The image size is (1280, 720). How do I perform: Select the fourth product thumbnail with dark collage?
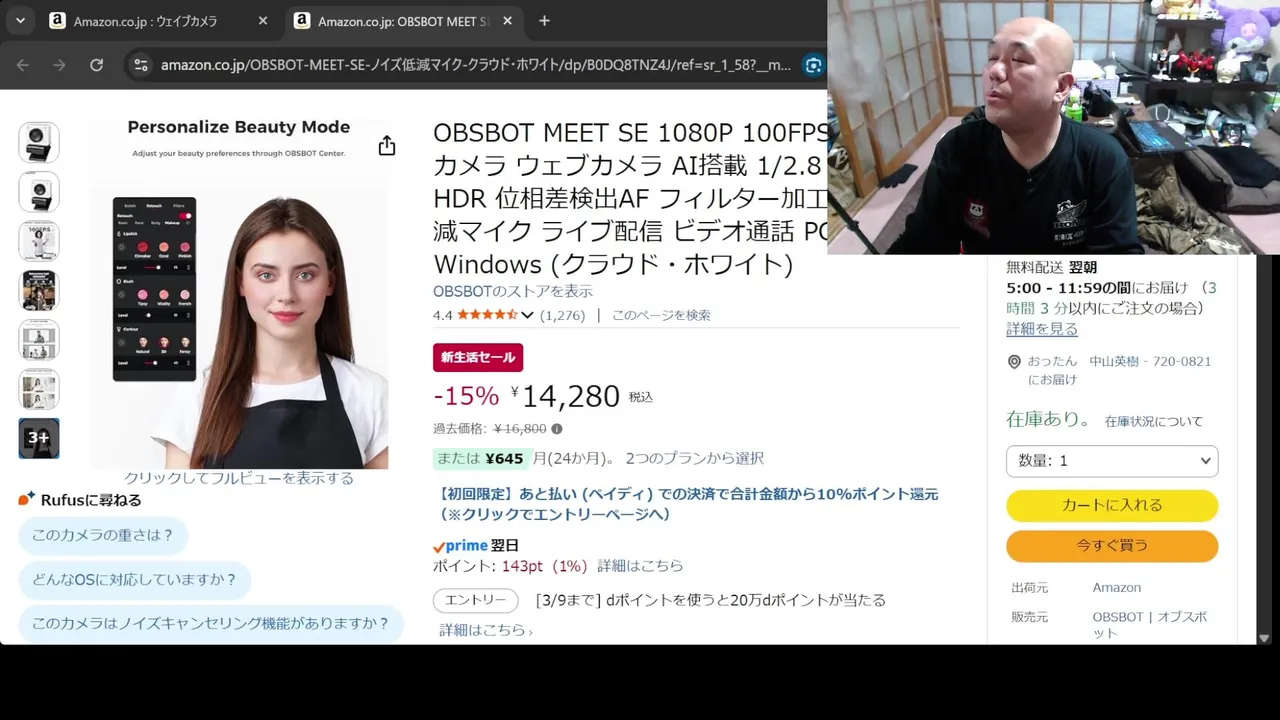point(39,290)
